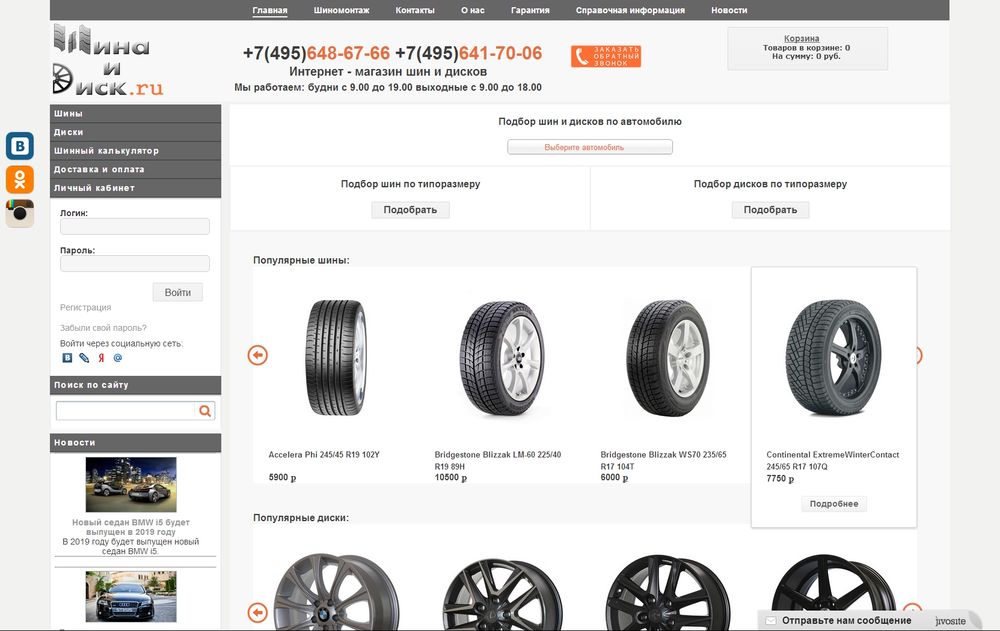The width and height of the screenshot is (1000, 631).
Task: Open Шины in the sidebar menu
Action: 135,114
